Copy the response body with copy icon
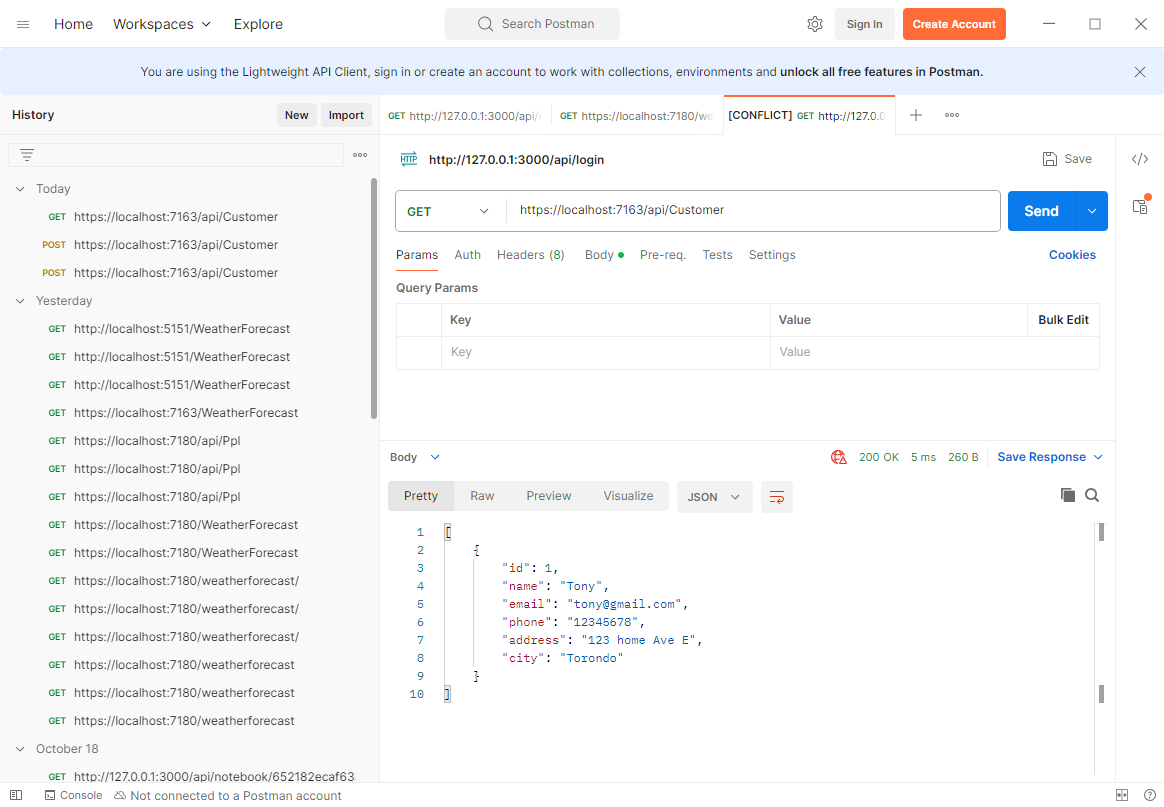Viewport: 1164px width, 807px height. (x=1067, y=495)
